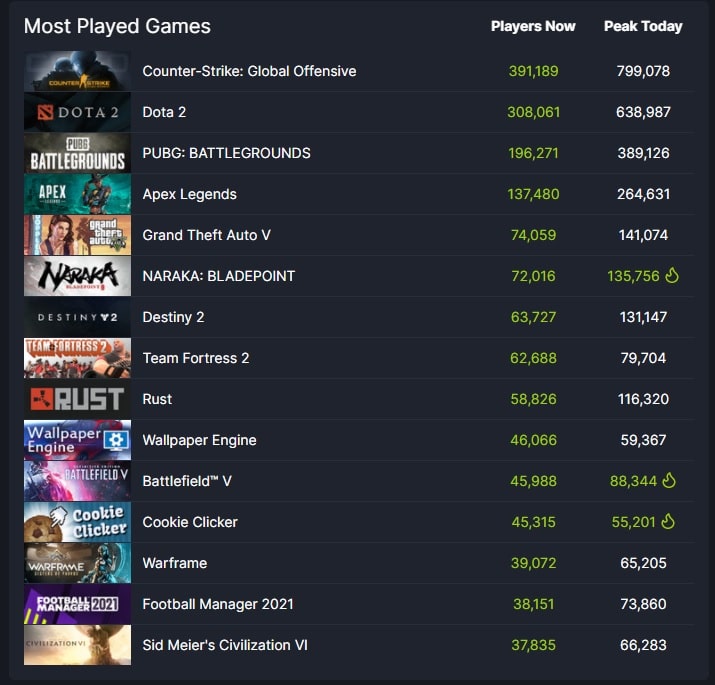Viewport: 715px width, 685px height.
Task: Click the Apex Legends banner image
Action: tap(77, 194)
